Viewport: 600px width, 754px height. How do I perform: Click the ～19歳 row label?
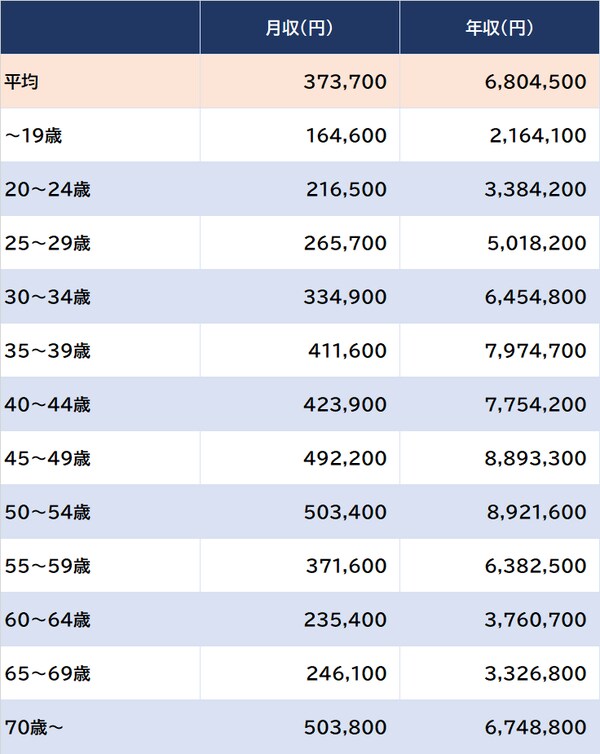click(x=33, y=136)
